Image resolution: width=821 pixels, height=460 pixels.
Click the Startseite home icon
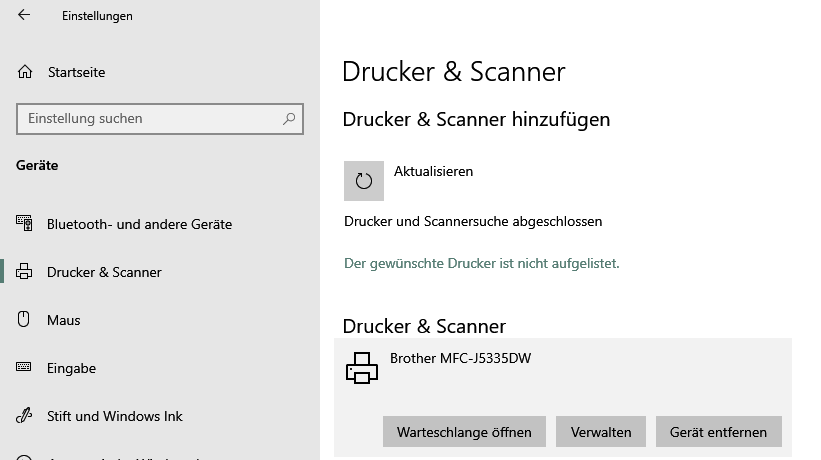point(25,72)
